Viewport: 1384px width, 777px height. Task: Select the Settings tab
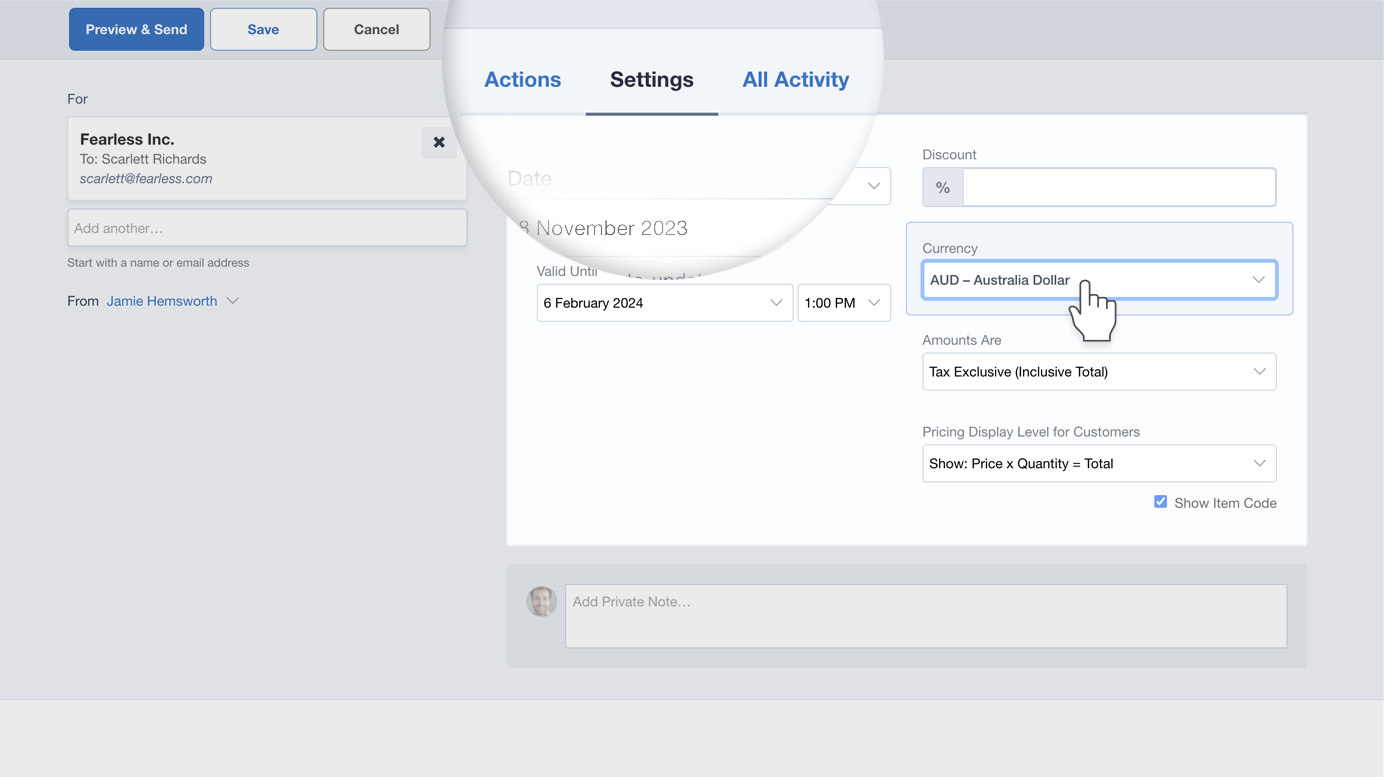tap(652, 79)
